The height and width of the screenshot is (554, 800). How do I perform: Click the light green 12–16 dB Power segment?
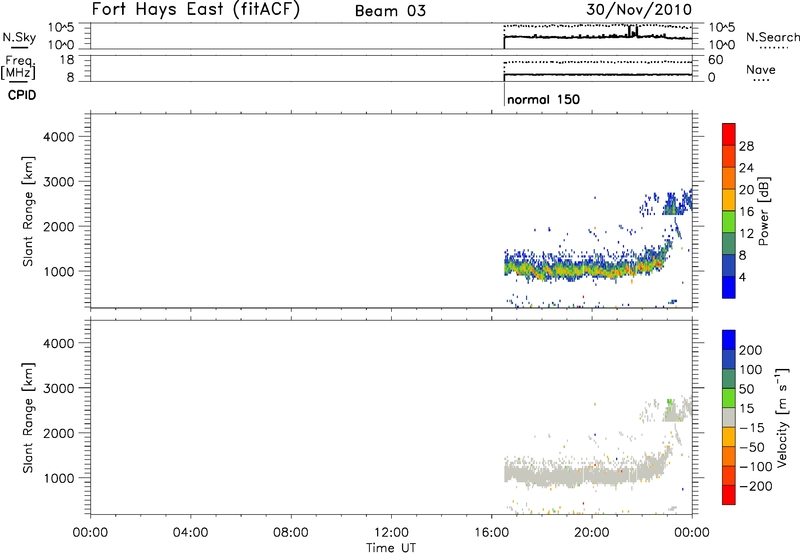[x=729, y=222]
